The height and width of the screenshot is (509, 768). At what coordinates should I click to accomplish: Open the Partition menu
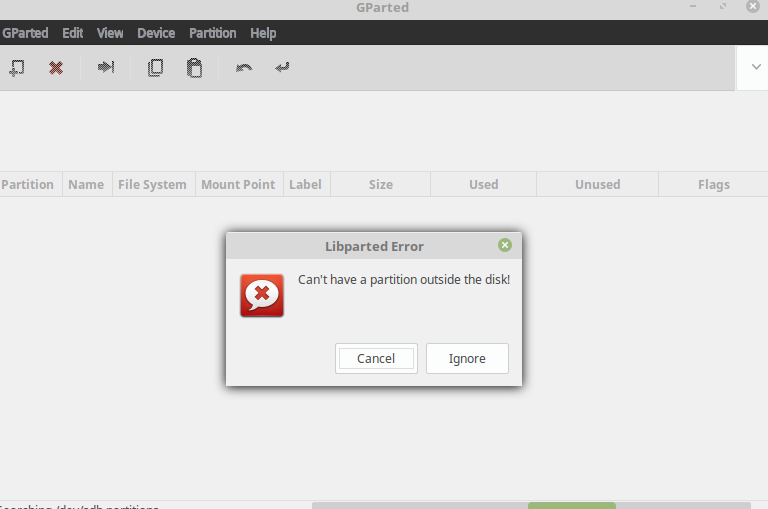pyautogui.click(x=213, y=33)
